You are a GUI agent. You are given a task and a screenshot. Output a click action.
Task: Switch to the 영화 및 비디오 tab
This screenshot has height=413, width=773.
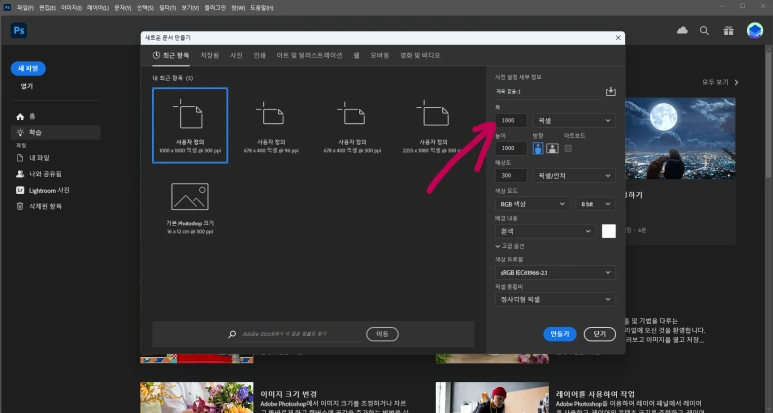click(x=420, y=55)
